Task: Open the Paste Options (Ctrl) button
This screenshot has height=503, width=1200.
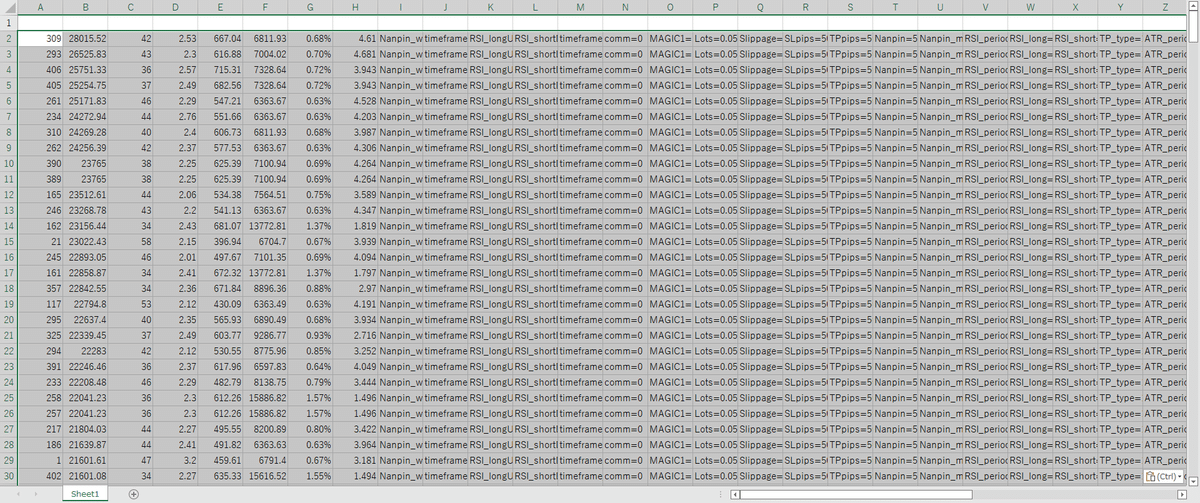Action: [x=1165, y=475]
